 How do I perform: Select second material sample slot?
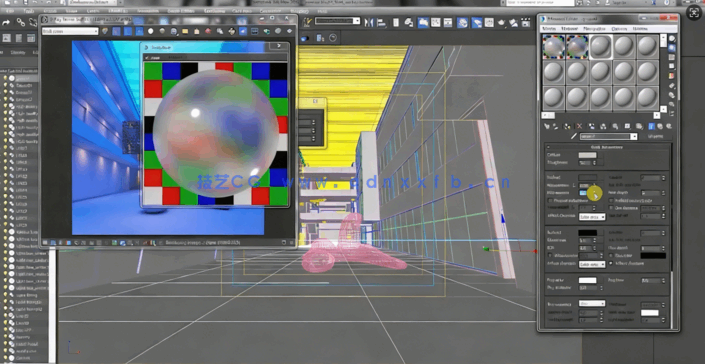(577, 47)
